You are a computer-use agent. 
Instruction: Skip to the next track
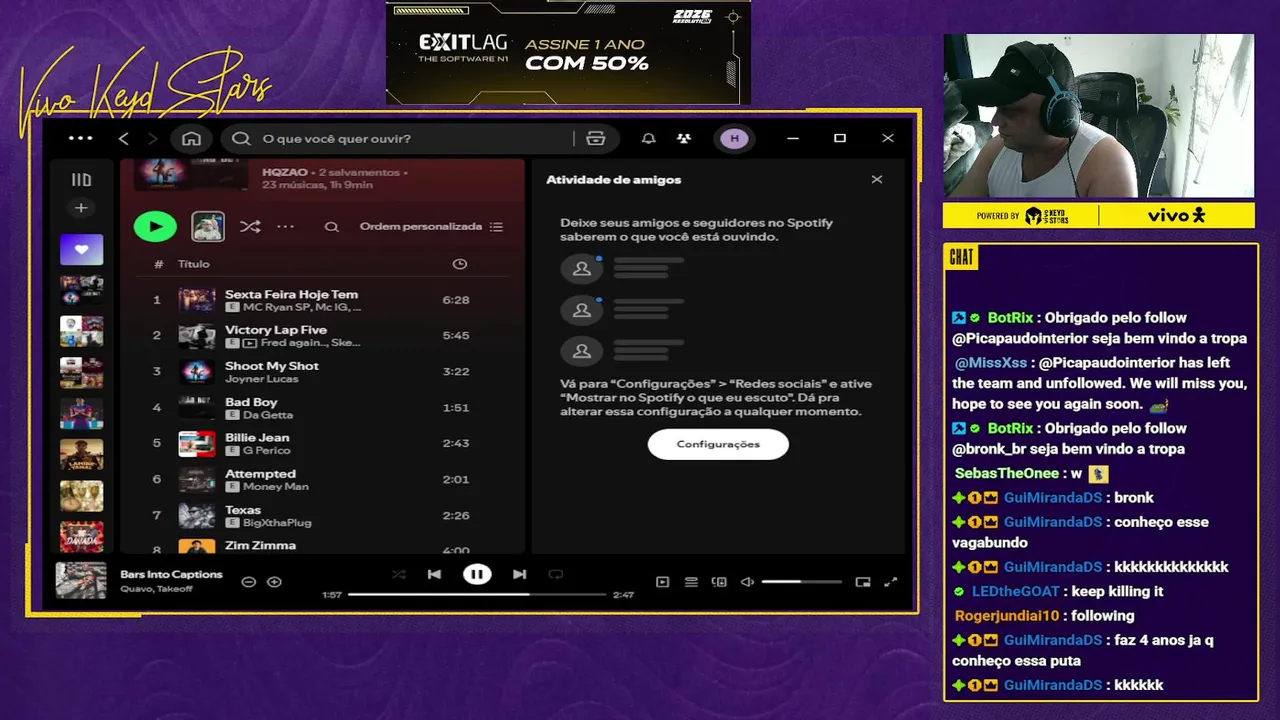point(519,574)
